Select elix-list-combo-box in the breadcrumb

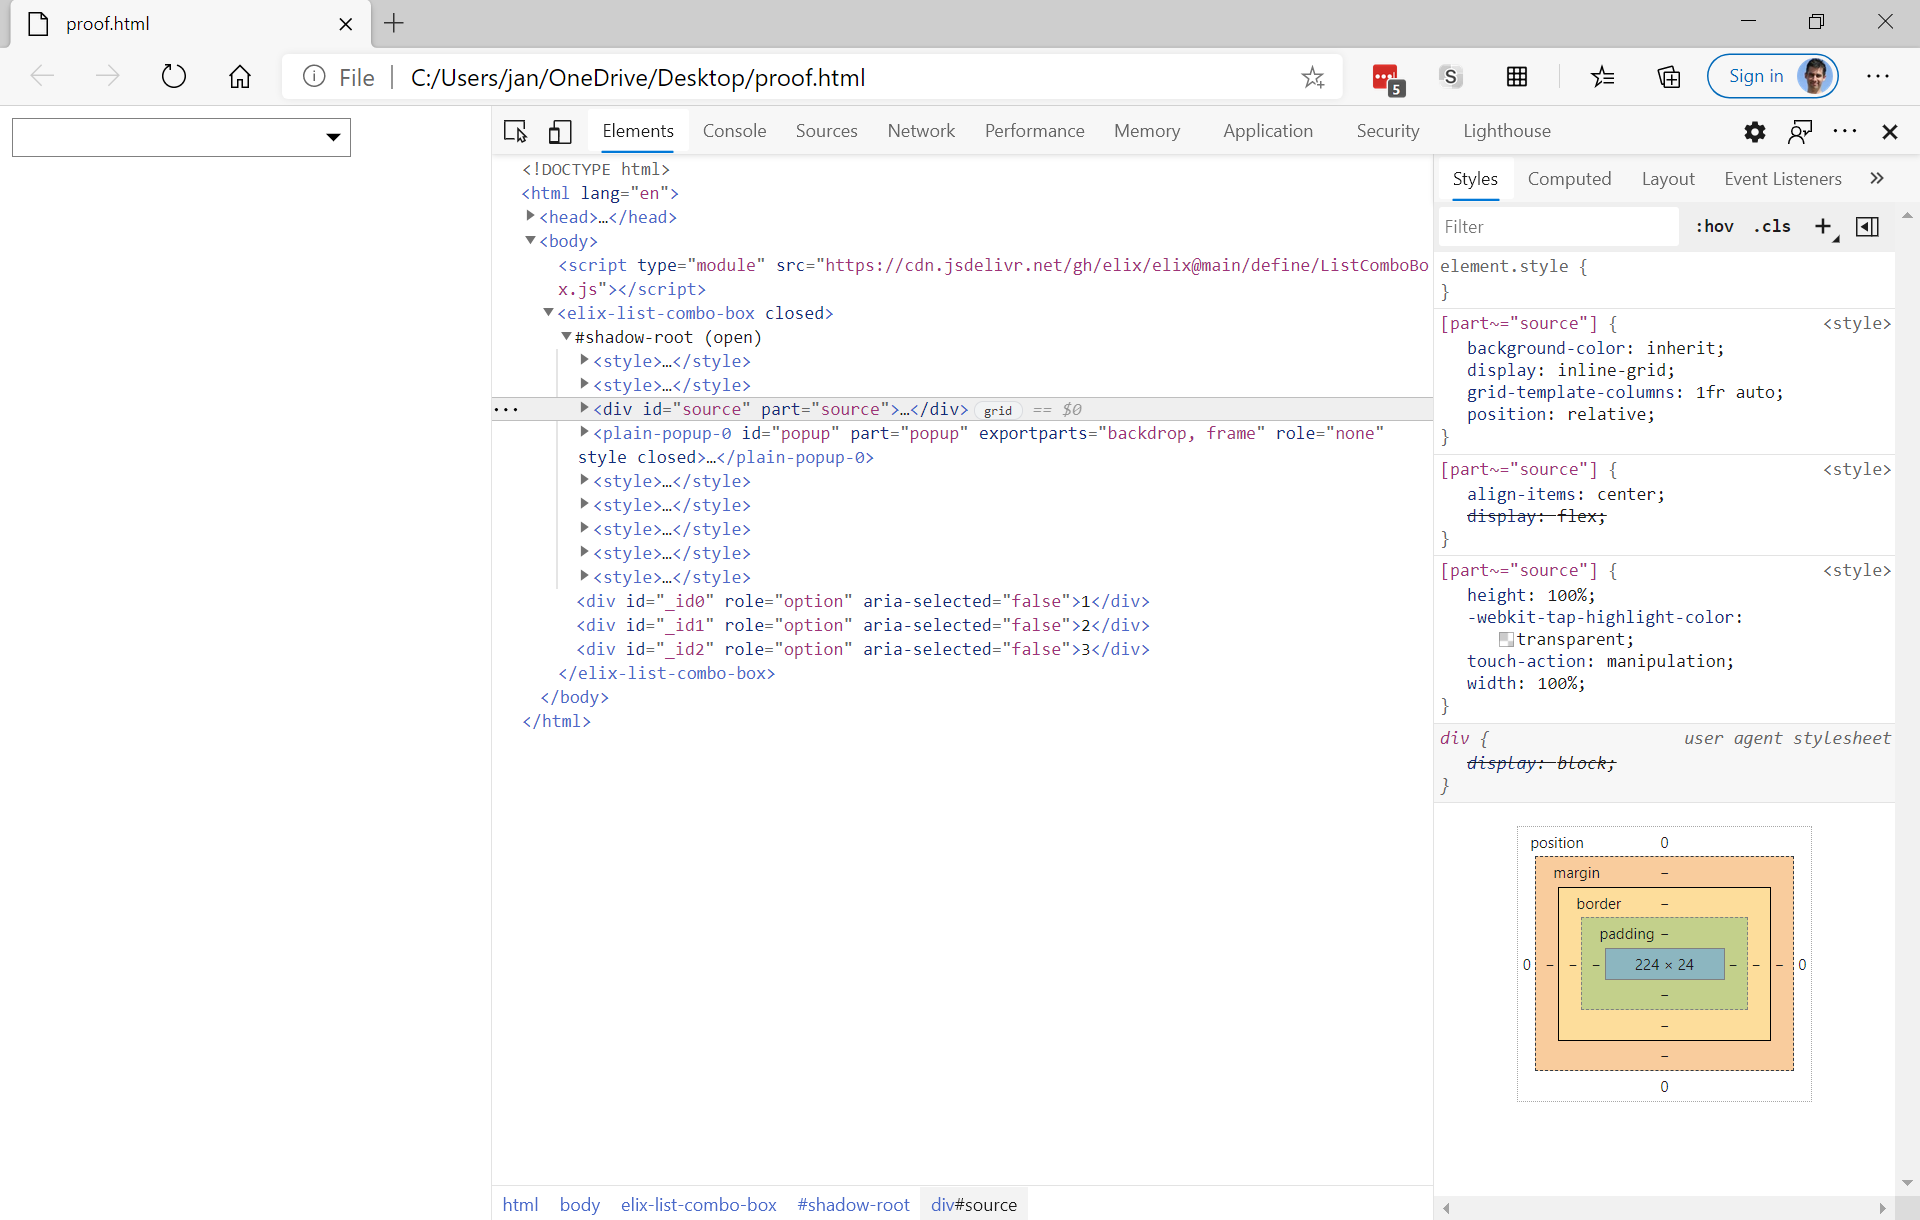698,1204
